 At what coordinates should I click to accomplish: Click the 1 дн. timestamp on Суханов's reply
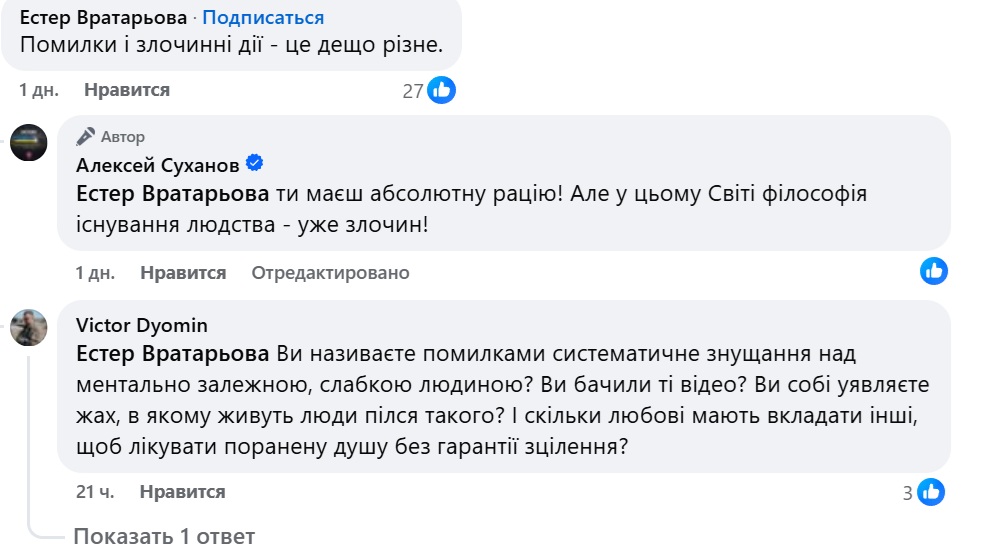pyautogui.click(x=95, y=272)
